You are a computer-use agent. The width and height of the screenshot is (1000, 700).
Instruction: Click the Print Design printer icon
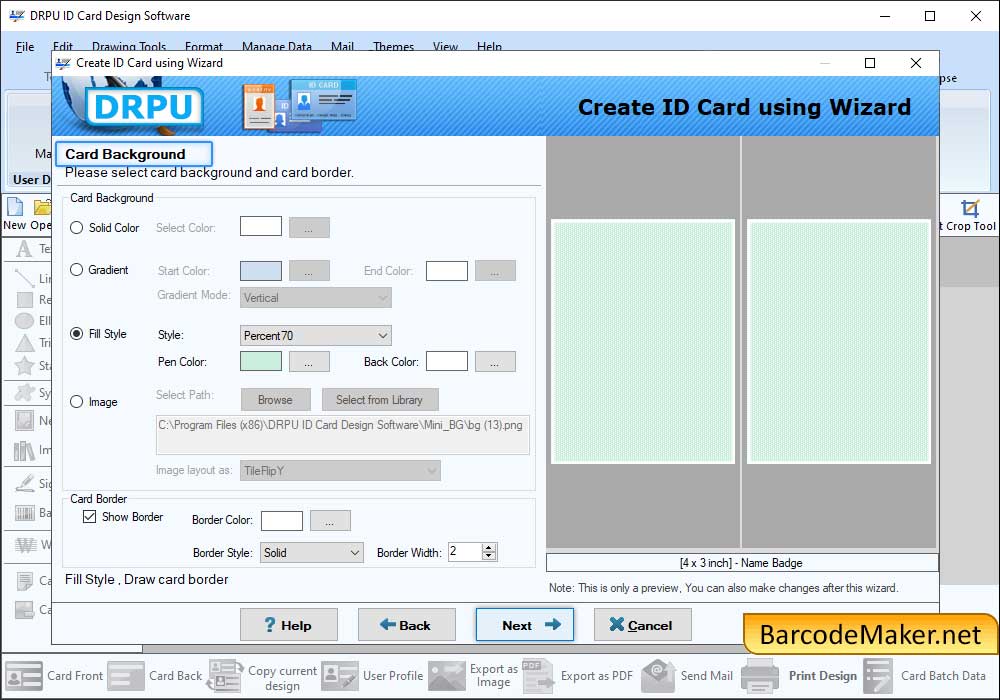760,676
